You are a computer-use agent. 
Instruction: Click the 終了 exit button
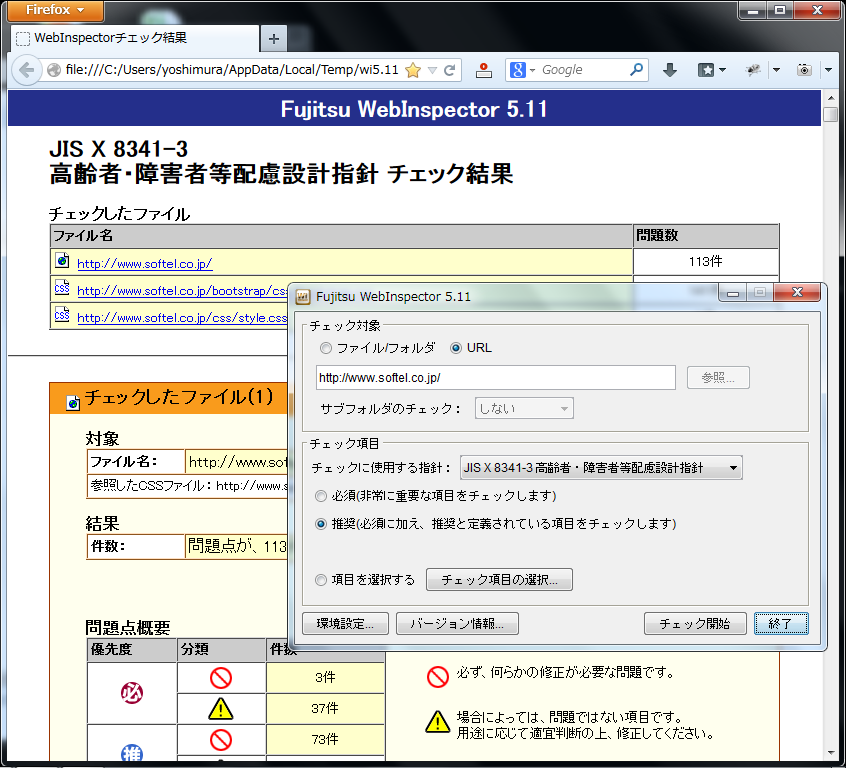click(781, 623)
